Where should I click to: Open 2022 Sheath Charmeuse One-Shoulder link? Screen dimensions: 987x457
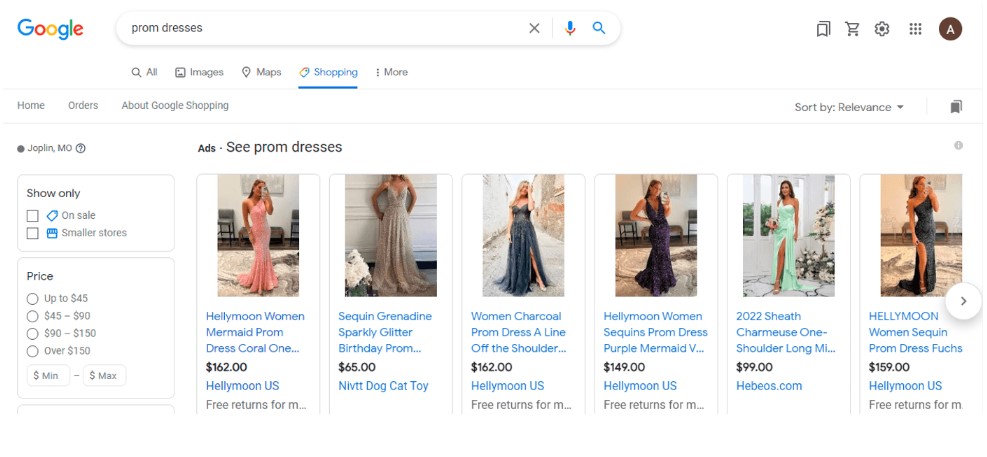[x=786, y=332]
